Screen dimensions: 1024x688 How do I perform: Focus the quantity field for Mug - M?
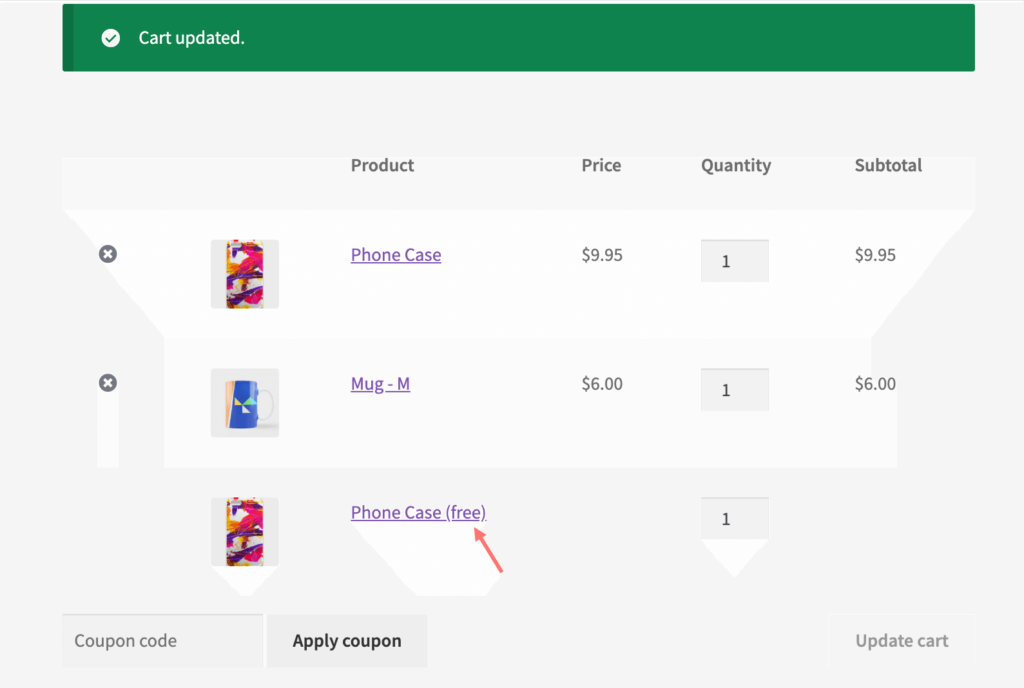click(734, 390)
